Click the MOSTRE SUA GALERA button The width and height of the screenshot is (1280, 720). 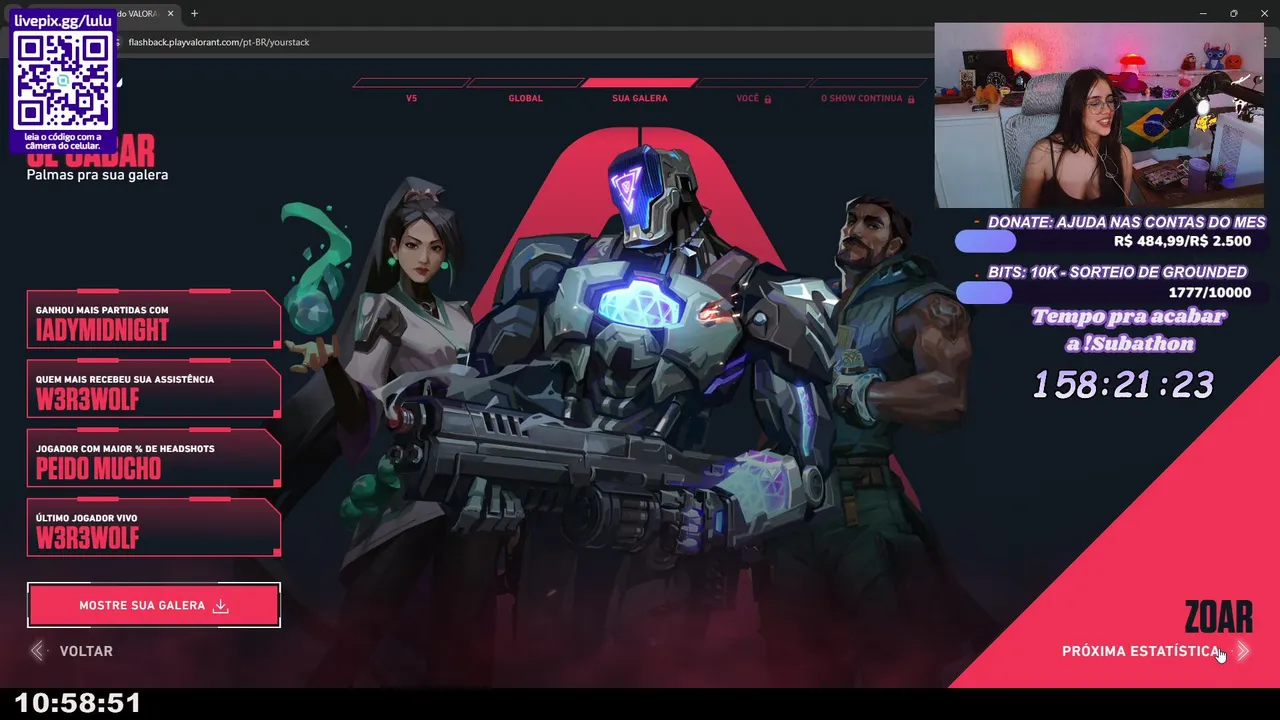click(x=154, y=605)
